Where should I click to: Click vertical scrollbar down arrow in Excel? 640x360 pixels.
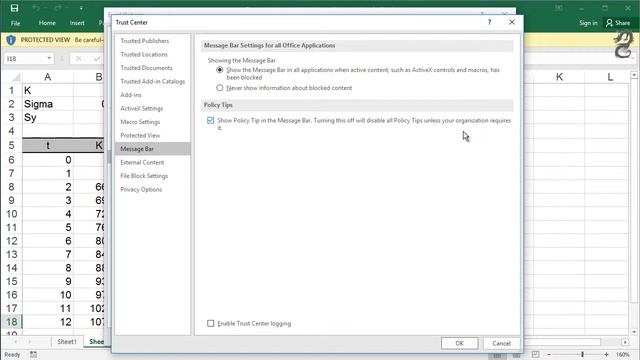click(633, 332)
